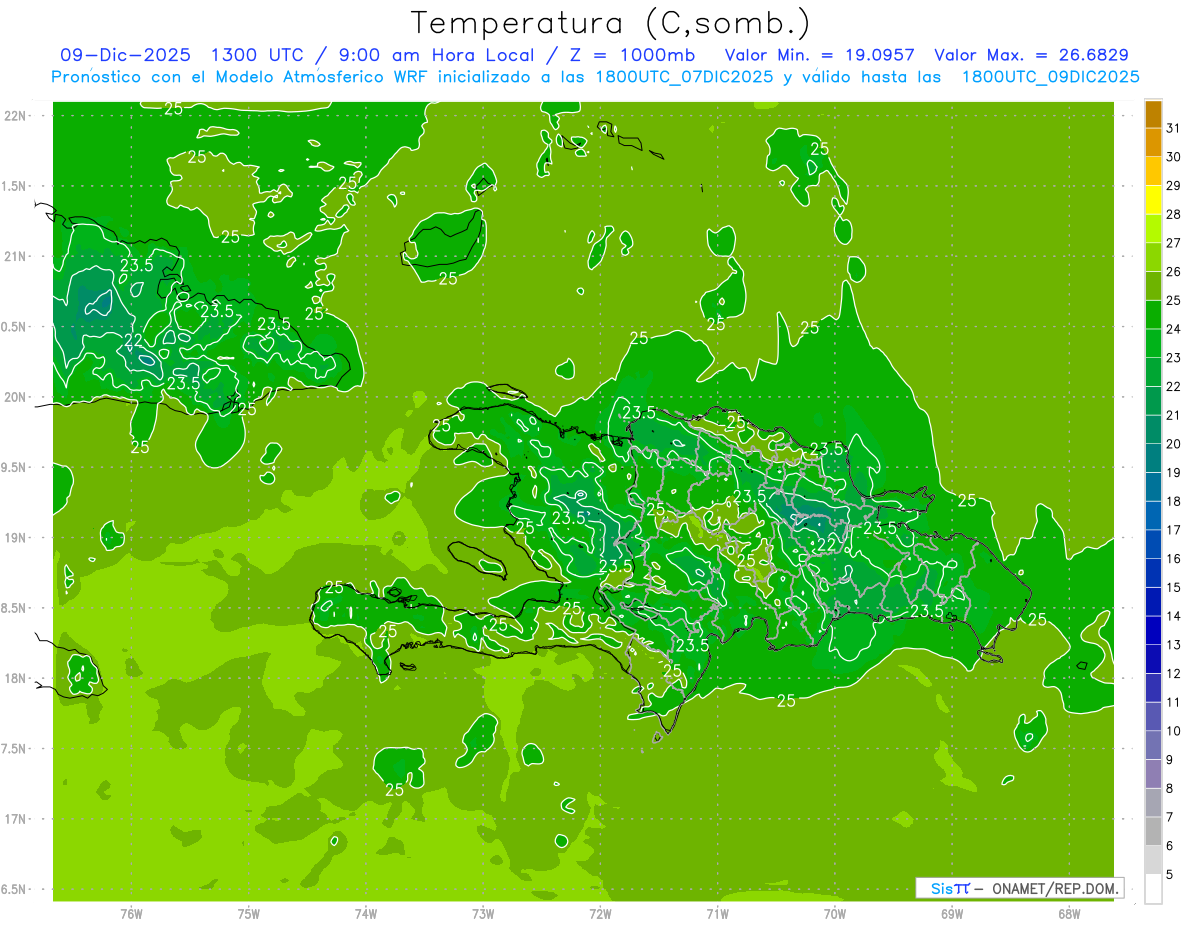
Task: Click the colorbar tick label "8"
Action: pyautogui.click(x=1170, y=788)
